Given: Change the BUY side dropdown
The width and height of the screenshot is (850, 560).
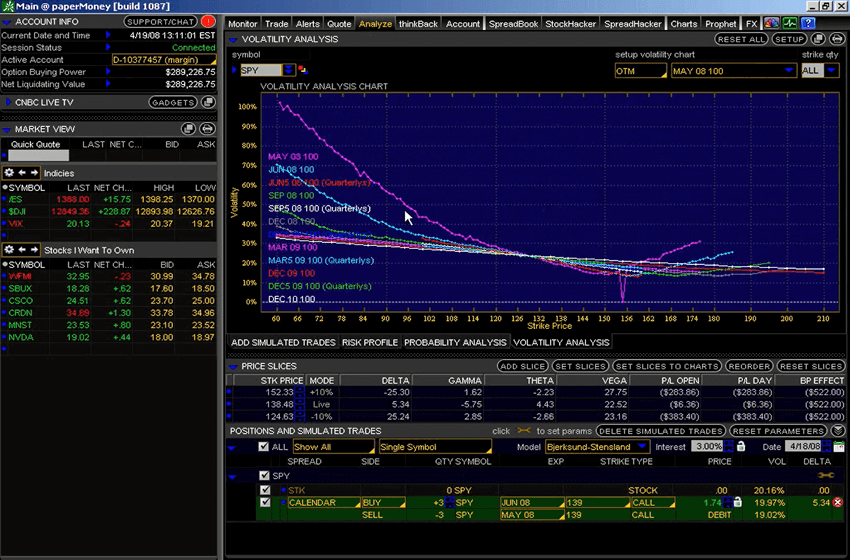Looking at the screenshot, I should (383, 503).
